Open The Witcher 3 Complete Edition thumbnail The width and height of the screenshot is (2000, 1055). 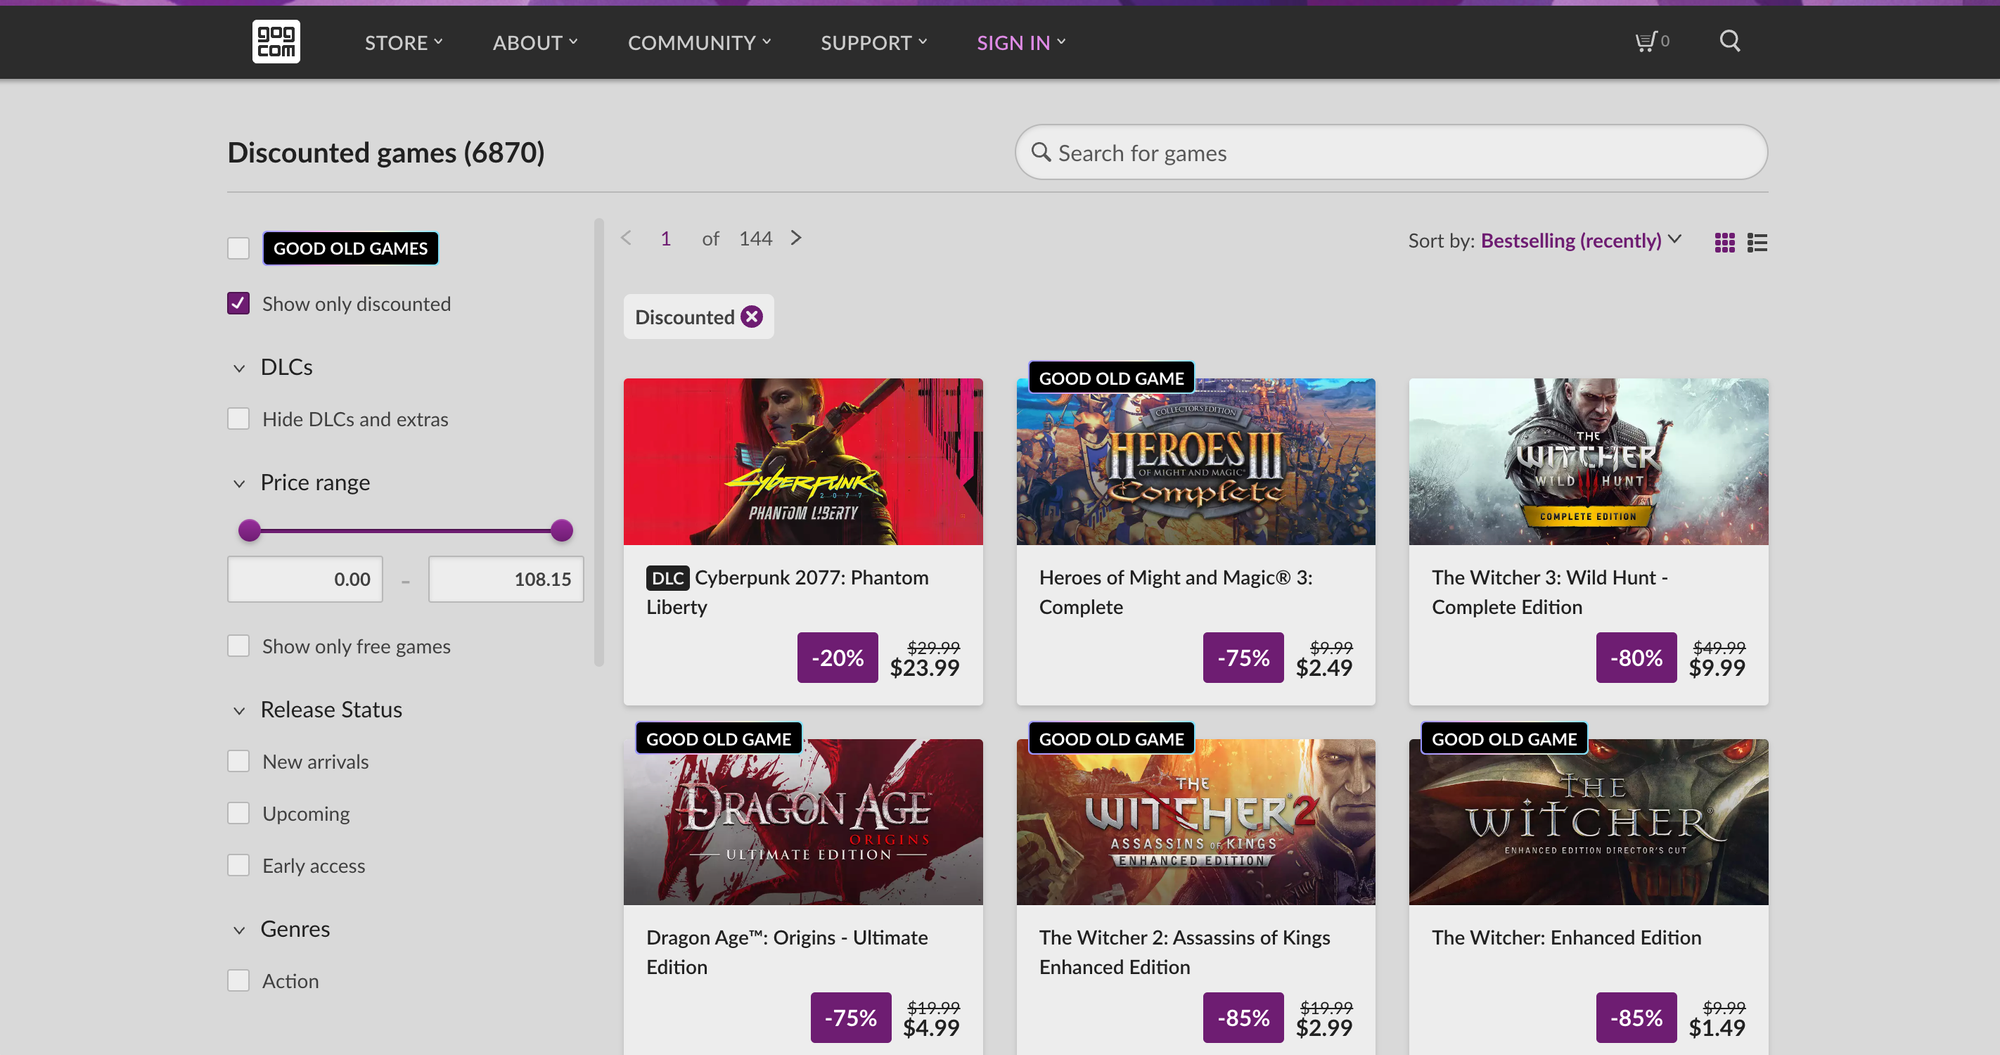1588,461
